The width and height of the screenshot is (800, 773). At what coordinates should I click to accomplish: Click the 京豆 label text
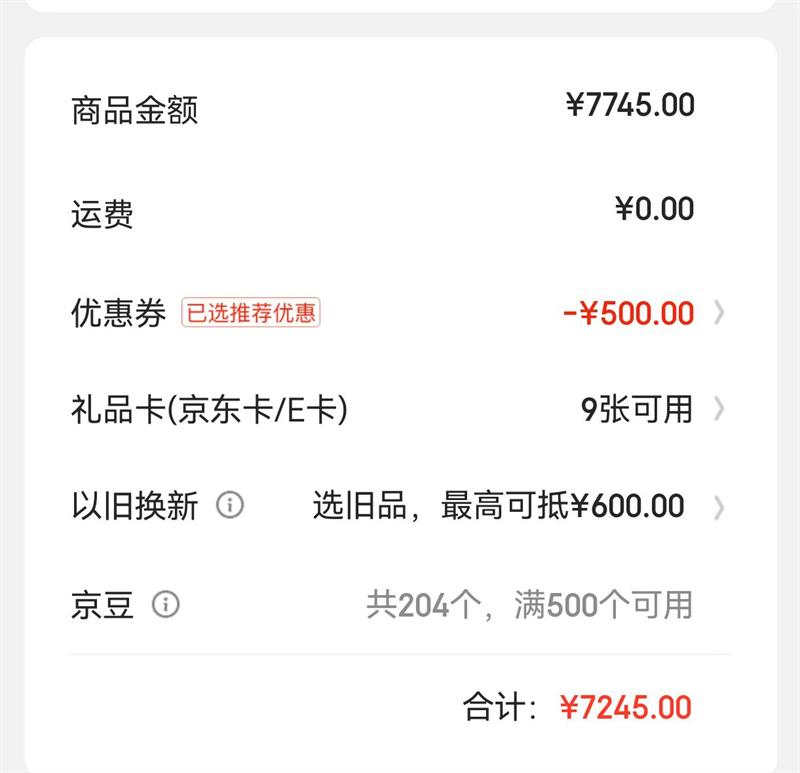click(x=102, y=604)
